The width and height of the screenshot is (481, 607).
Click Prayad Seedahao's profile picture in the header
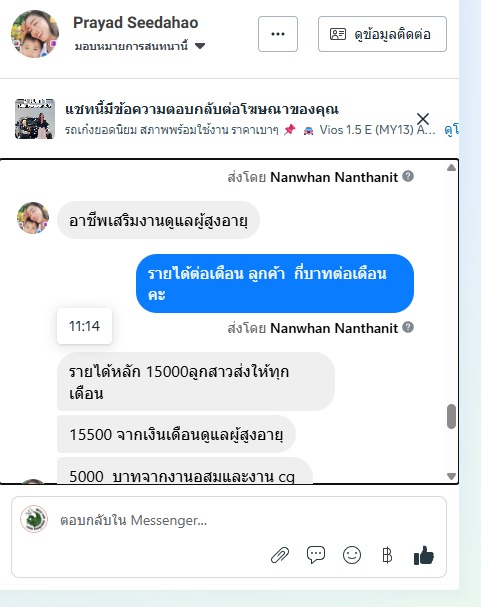pyautogui.click(x=35, y=34)
